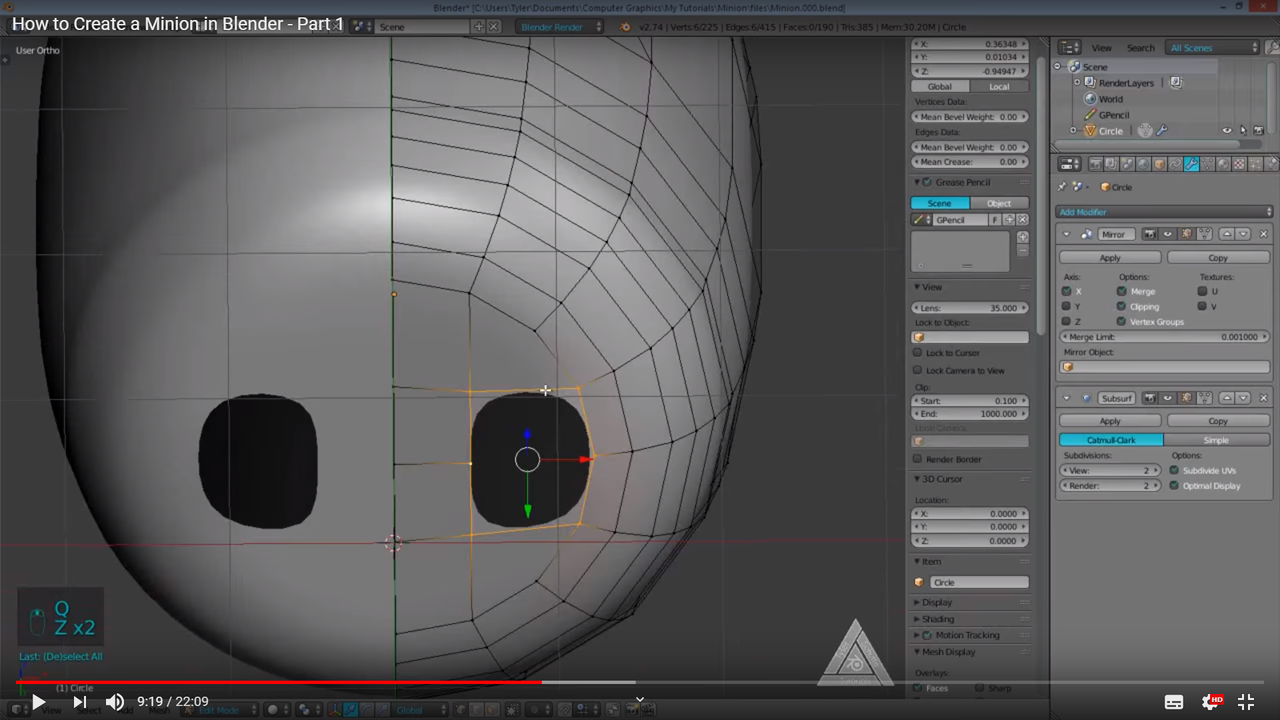Toggle Mirror modifier edit mode display icon
The image size is (1280, 720).
point(1187,234)
